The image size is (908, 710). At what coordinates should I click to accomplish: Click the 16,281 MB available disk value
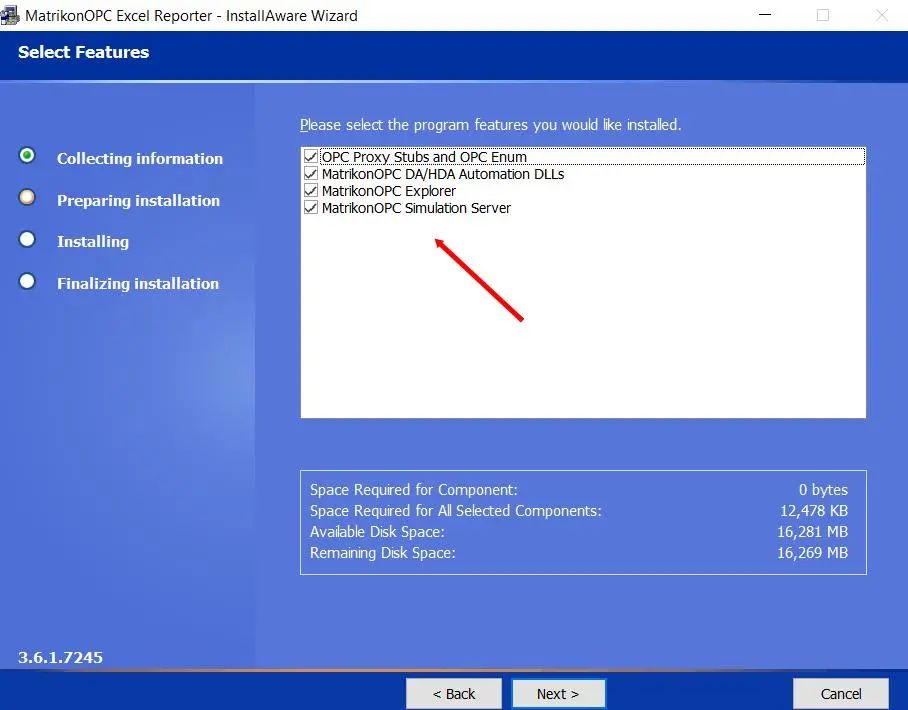pyautogui.click(x=812, y=532)
